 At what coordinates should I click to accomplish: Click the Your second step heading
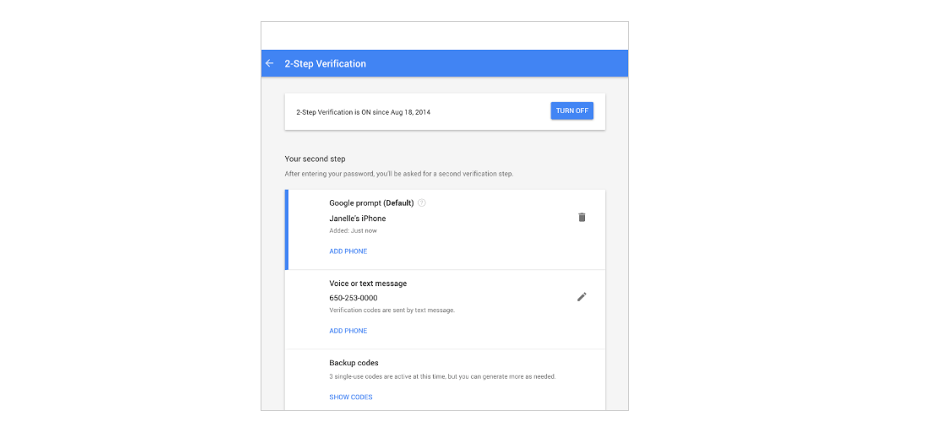(x=315, y=159)
